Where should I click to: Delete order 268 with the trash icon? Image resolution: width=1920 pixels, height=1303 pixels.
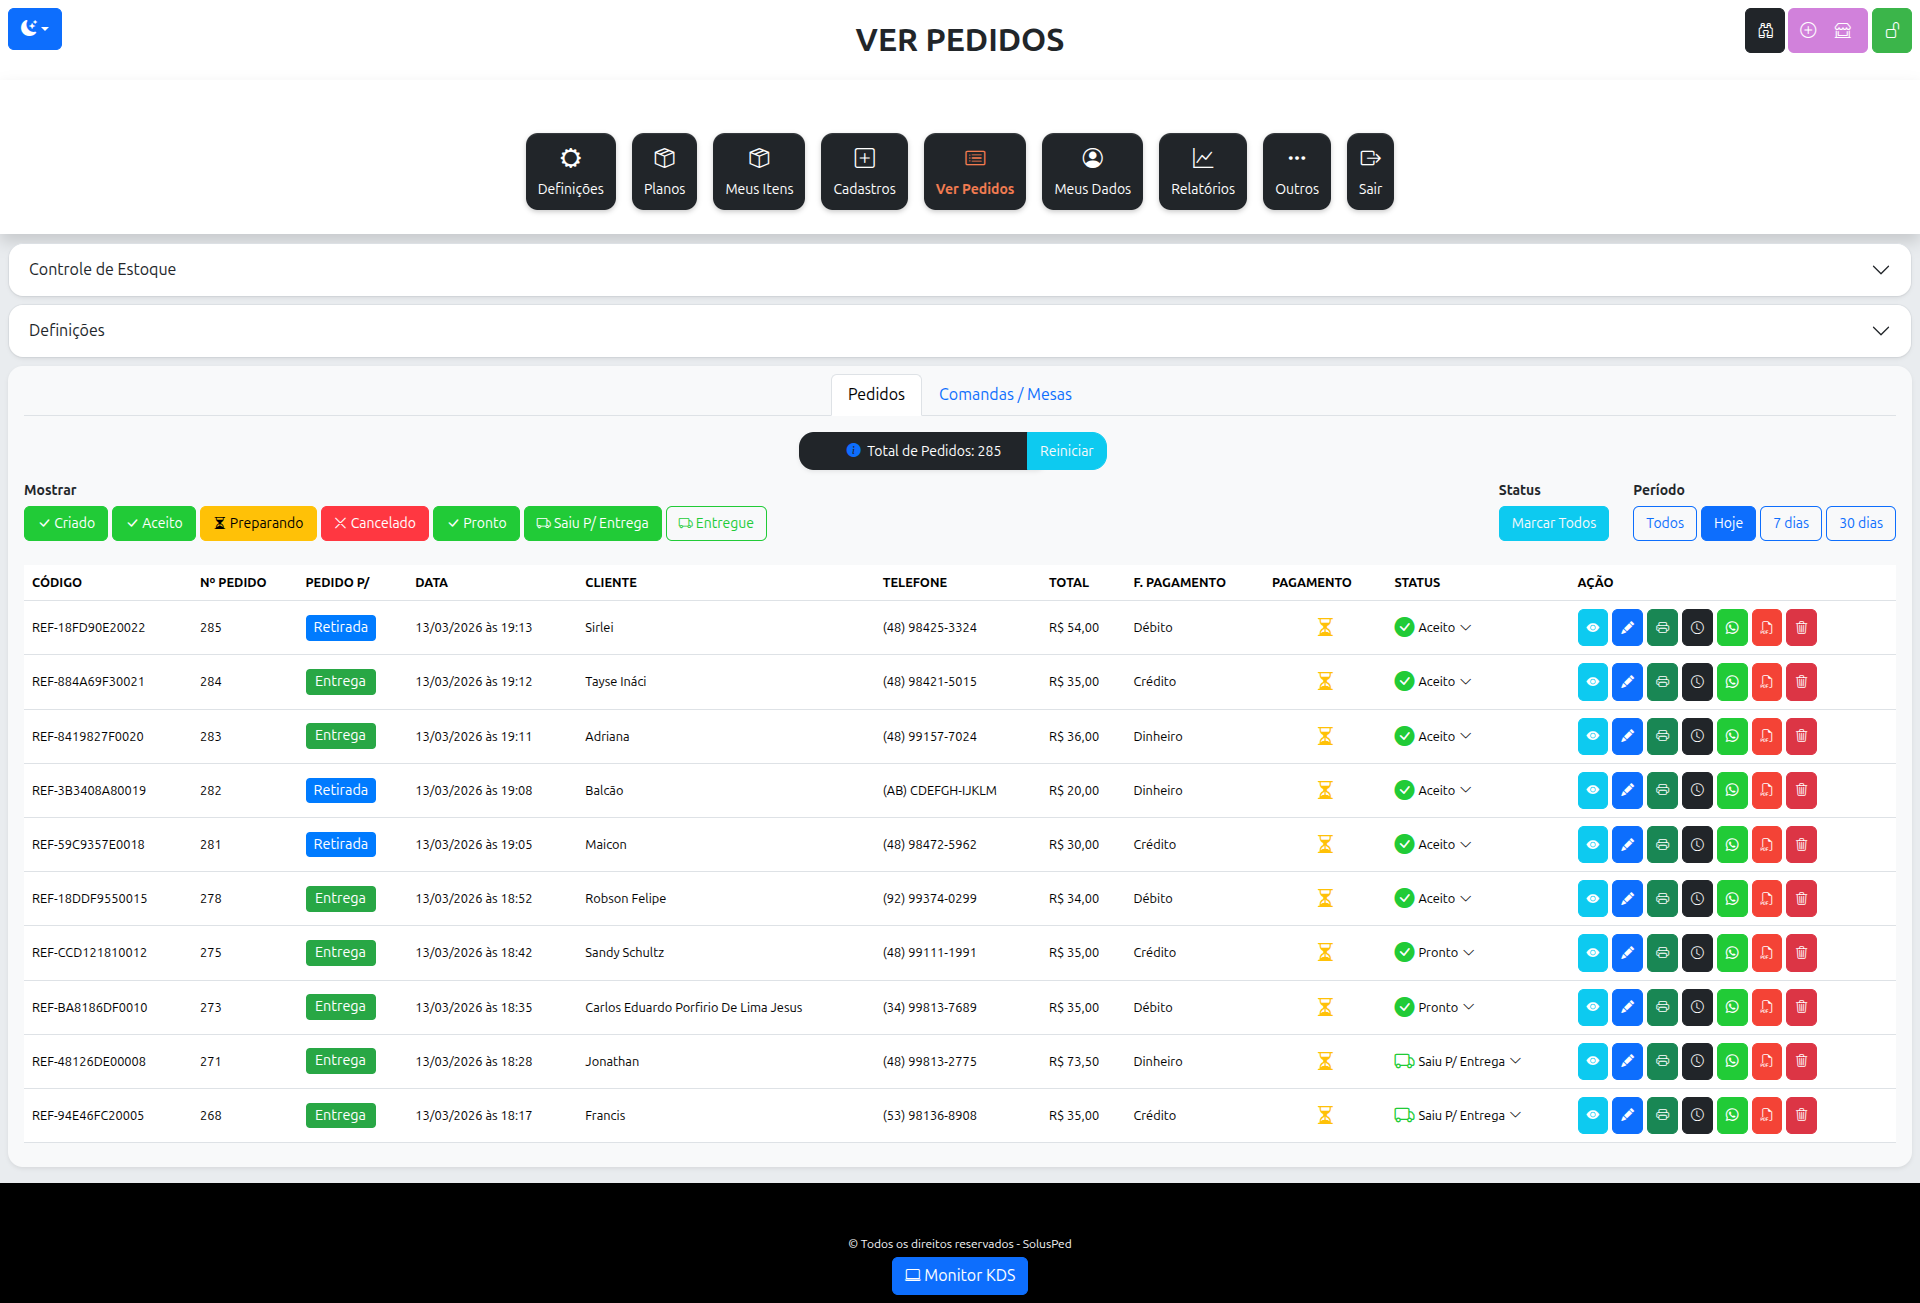[1802, 1115]
